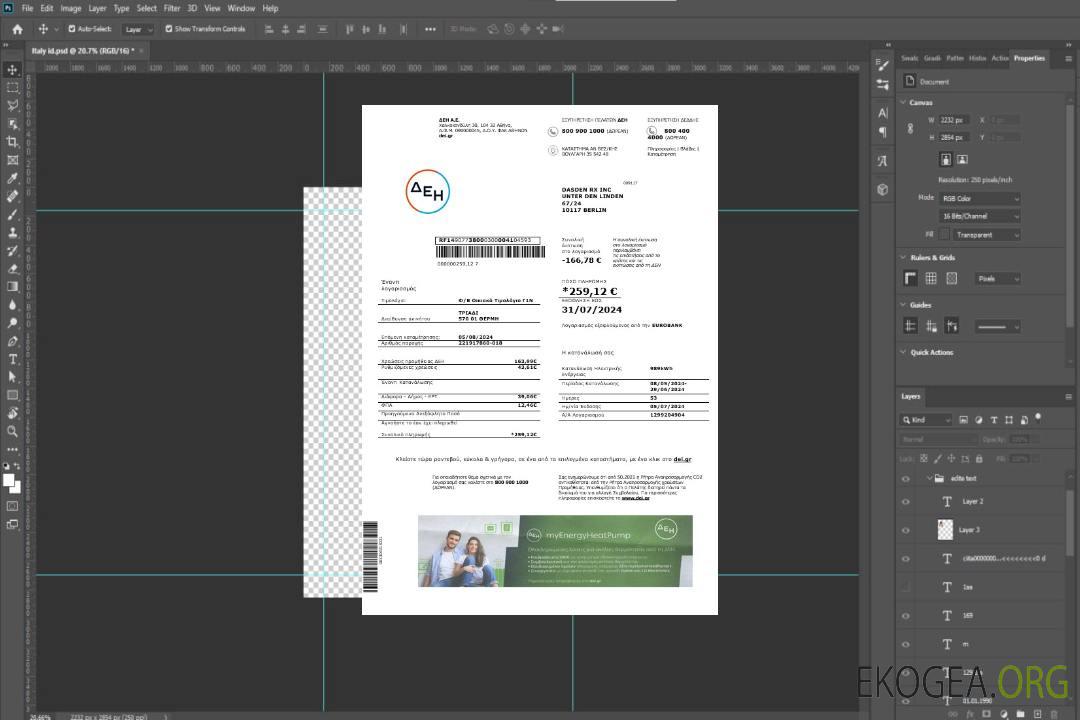
Task: Select the Zoom tool
Action: [x=12, y=431]
